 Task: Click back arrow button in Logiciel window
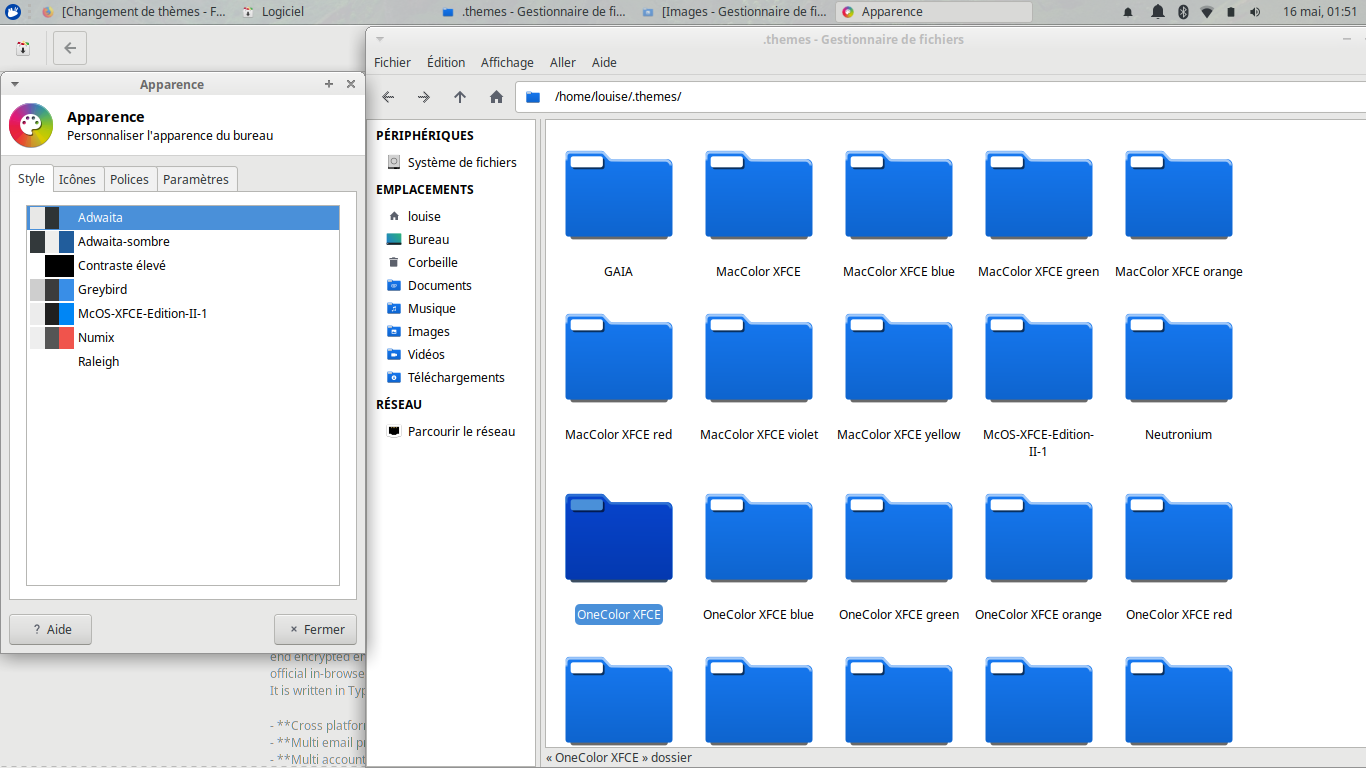click(x=69, y=48)
